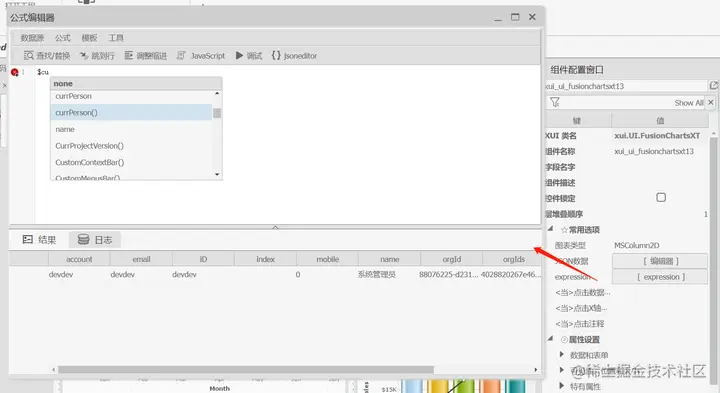Switch to the 日志 tab
The height and width of the screenshot is (393, 720).
95,240
